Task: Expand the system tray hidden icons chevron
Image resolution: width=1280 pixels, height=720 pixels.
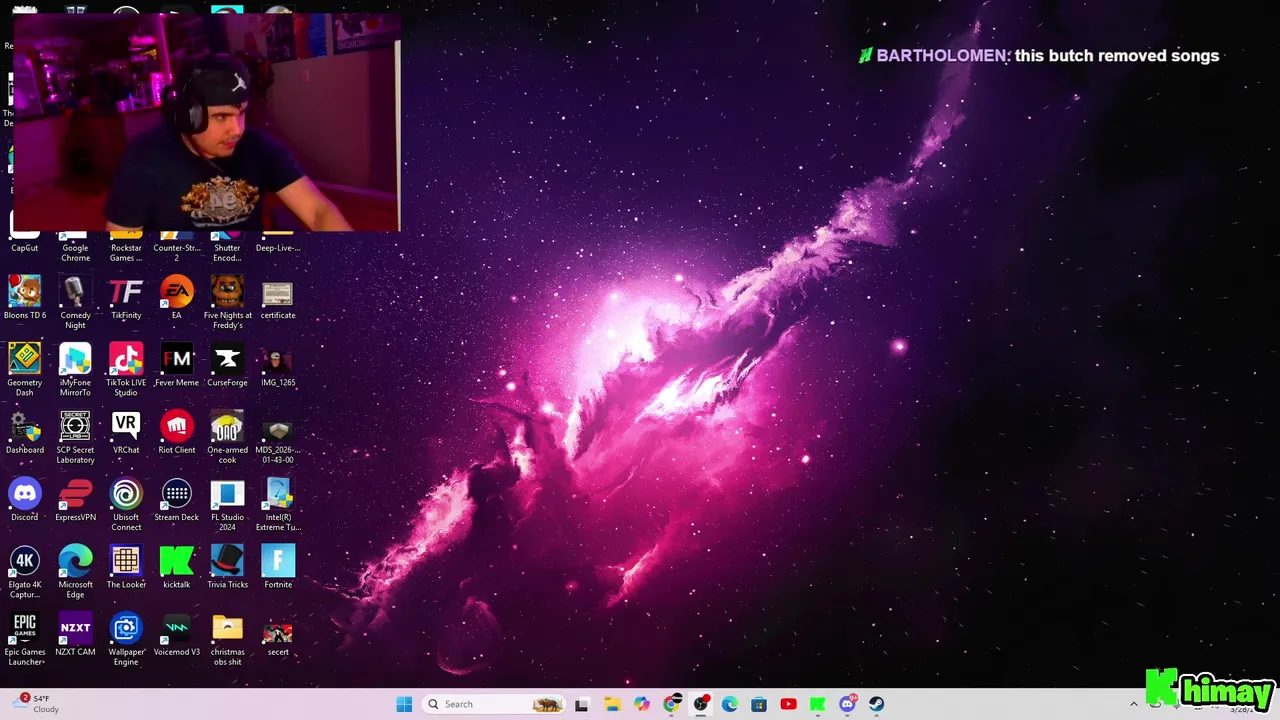Action: [1133, 704]
